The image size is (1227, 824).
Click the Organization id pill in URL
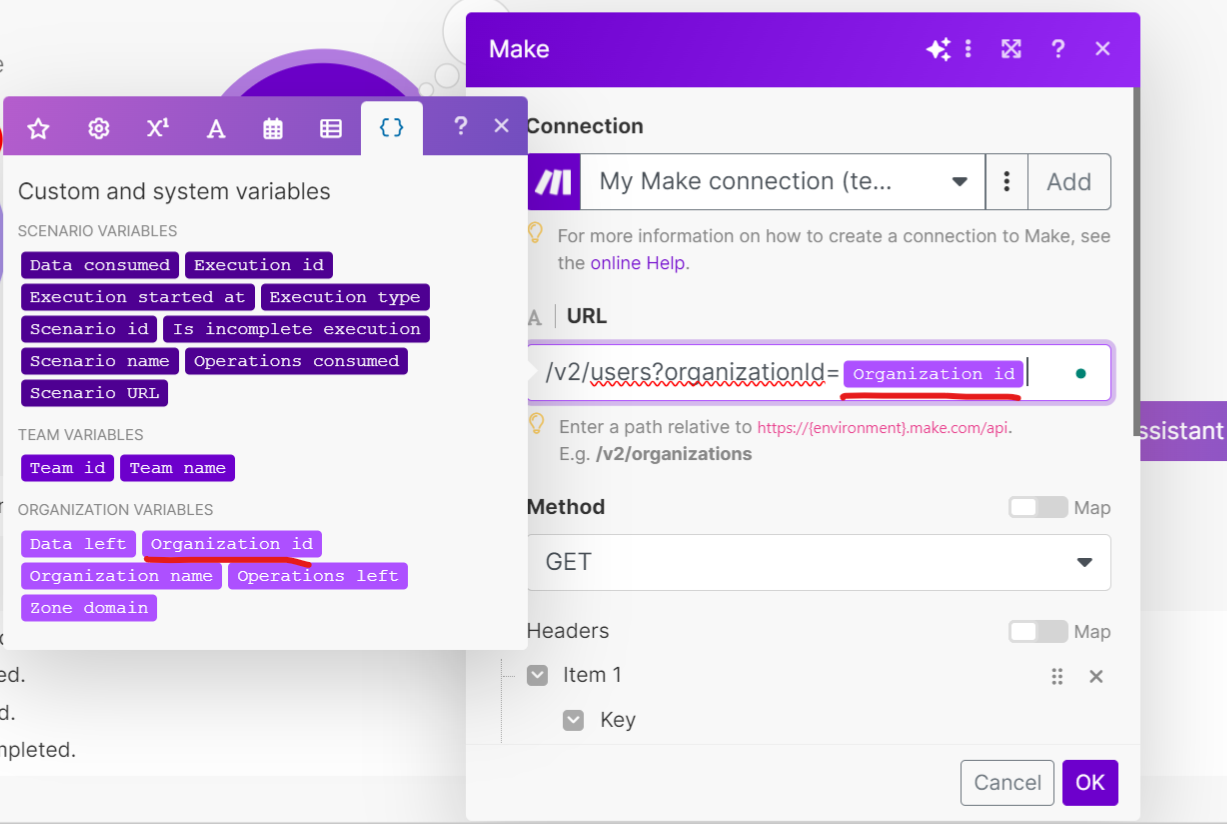click(x=934, y=374)
